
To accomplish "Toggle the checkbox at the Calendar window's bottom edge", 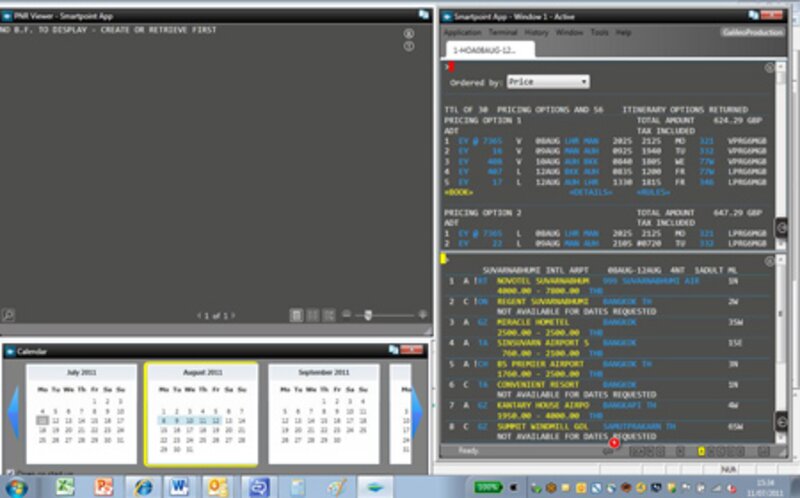I will [x=9, y=473].
